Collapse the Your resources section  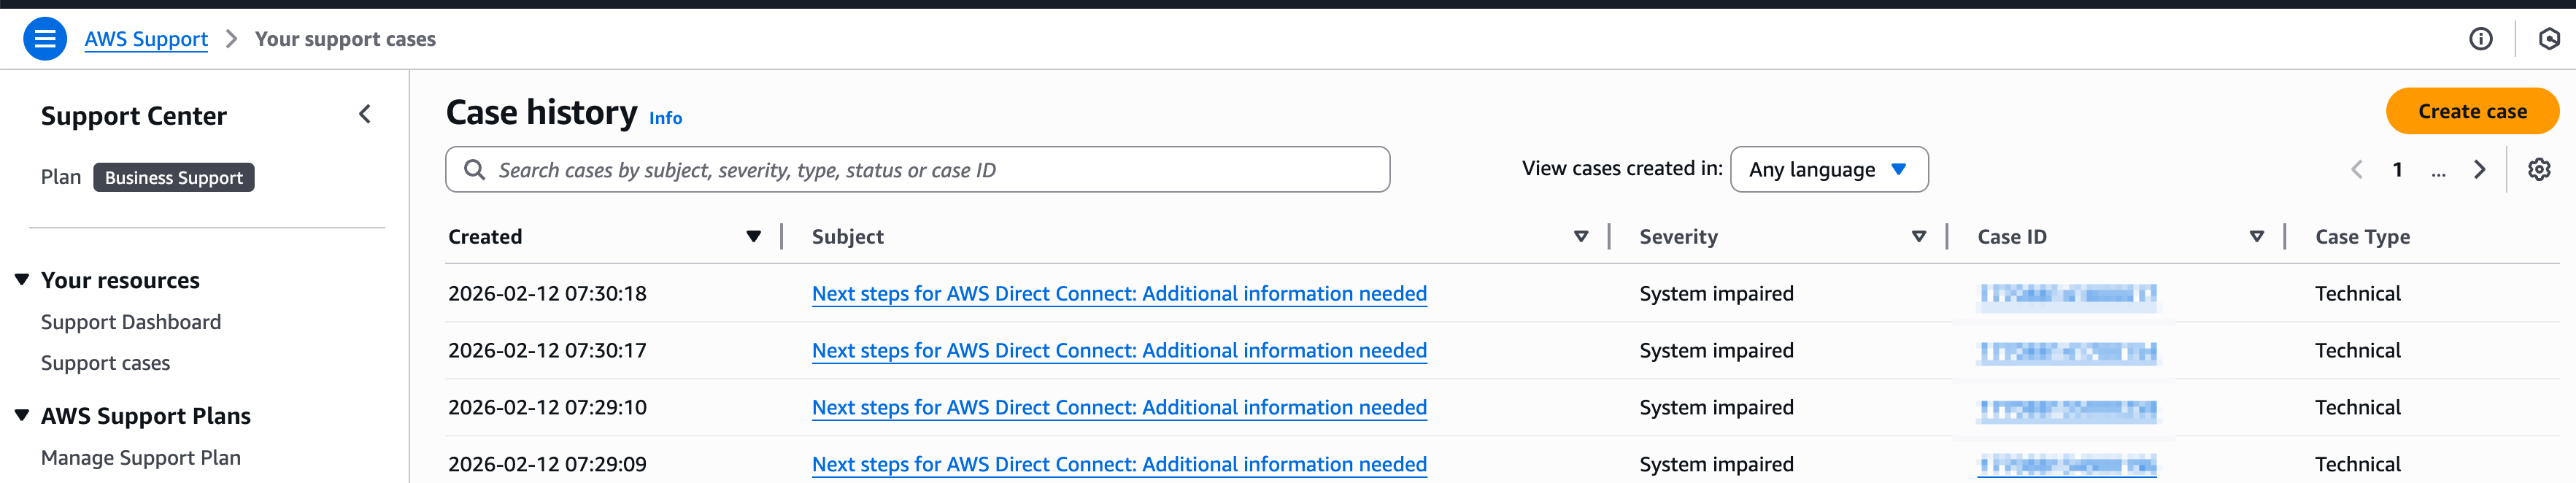(x=22, y=280)
